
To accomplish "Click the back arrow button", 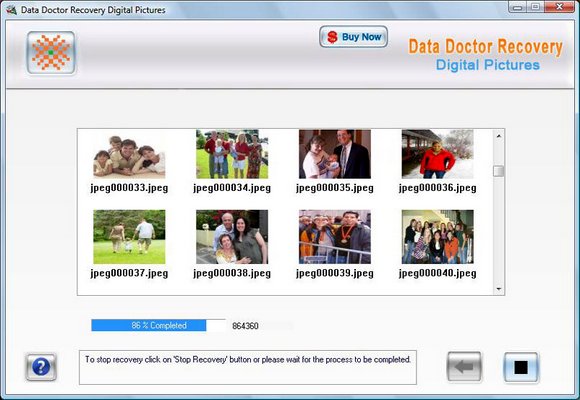I will pos(464,367).
